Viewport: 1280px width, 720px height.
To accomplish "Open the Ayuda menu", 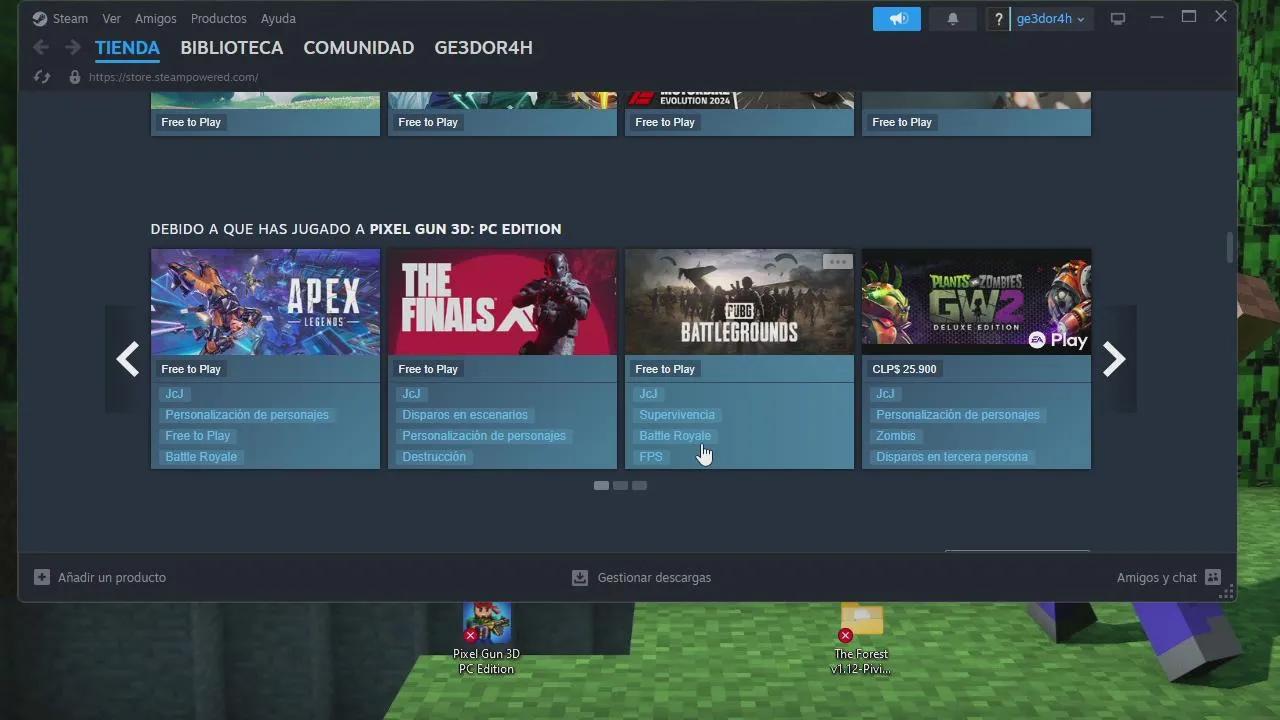I will click(x=278, y=18).
